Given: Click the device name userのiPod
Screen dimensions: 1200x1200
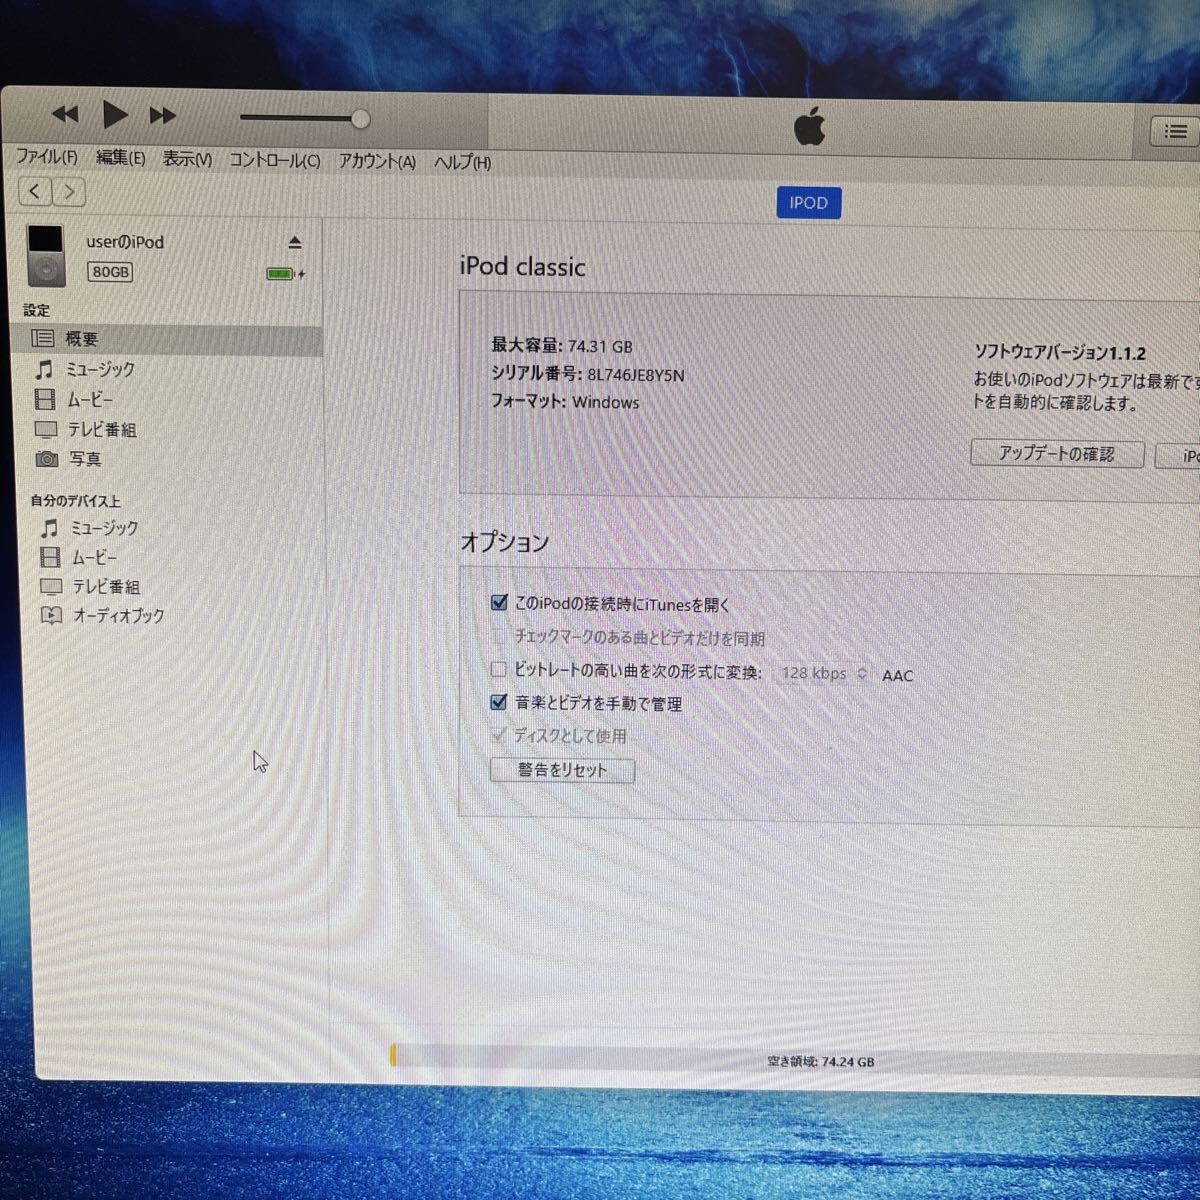Looking at the screenshot, I should [x=125, y=242].
